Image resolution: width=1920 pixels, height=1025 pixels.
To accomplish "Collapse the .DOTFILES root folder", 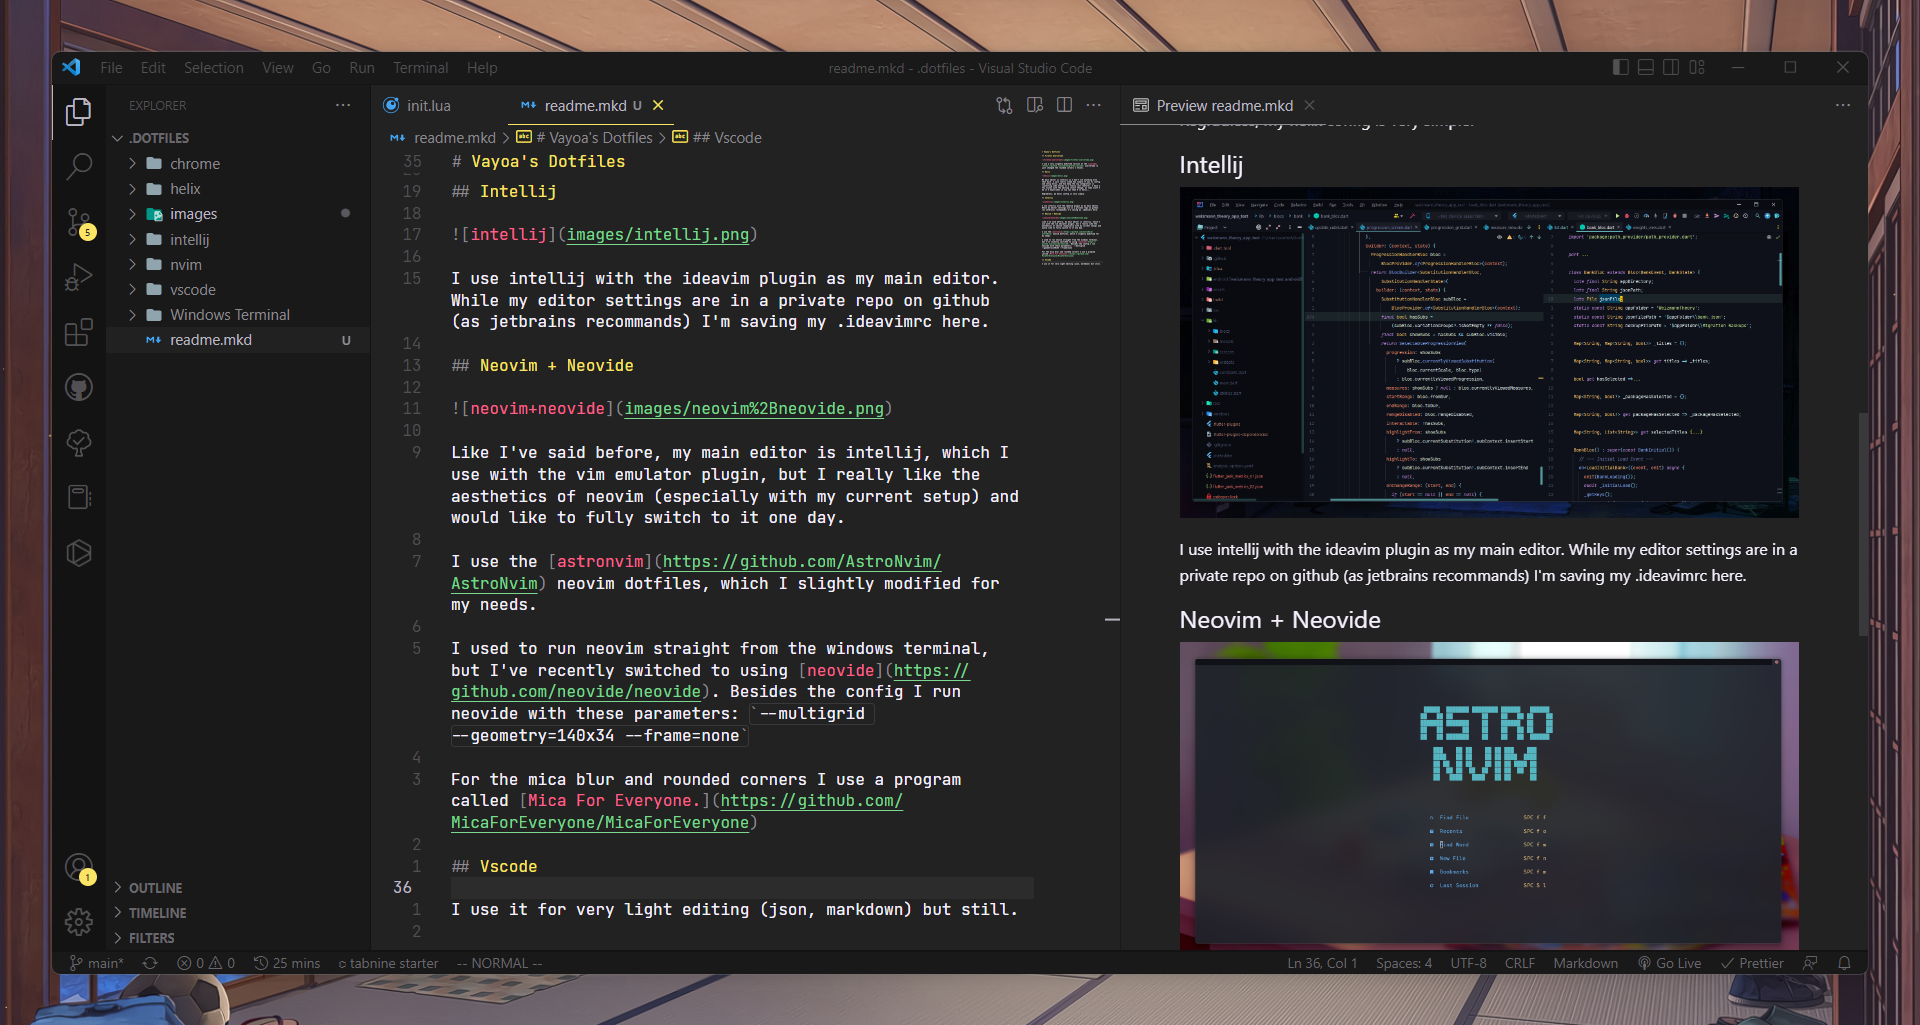I will 238,138.
